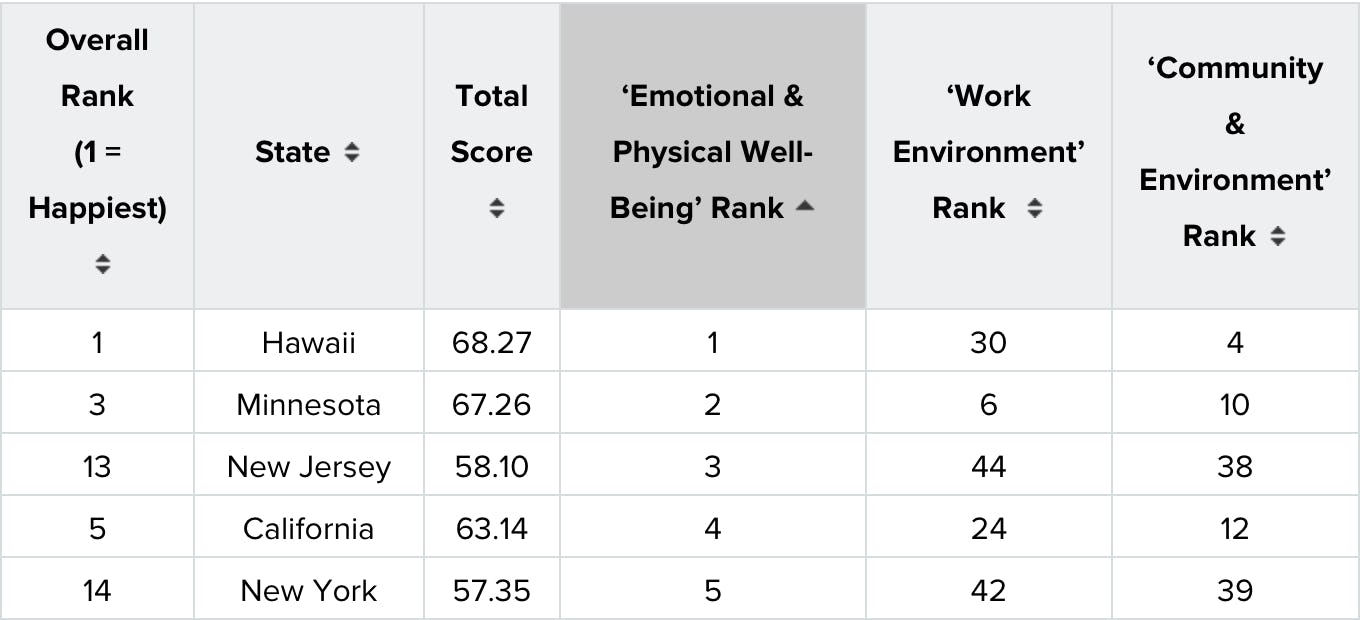Screen dimensions: 1364x620
Task: Select the State column header
Action: tap(308, 152)
